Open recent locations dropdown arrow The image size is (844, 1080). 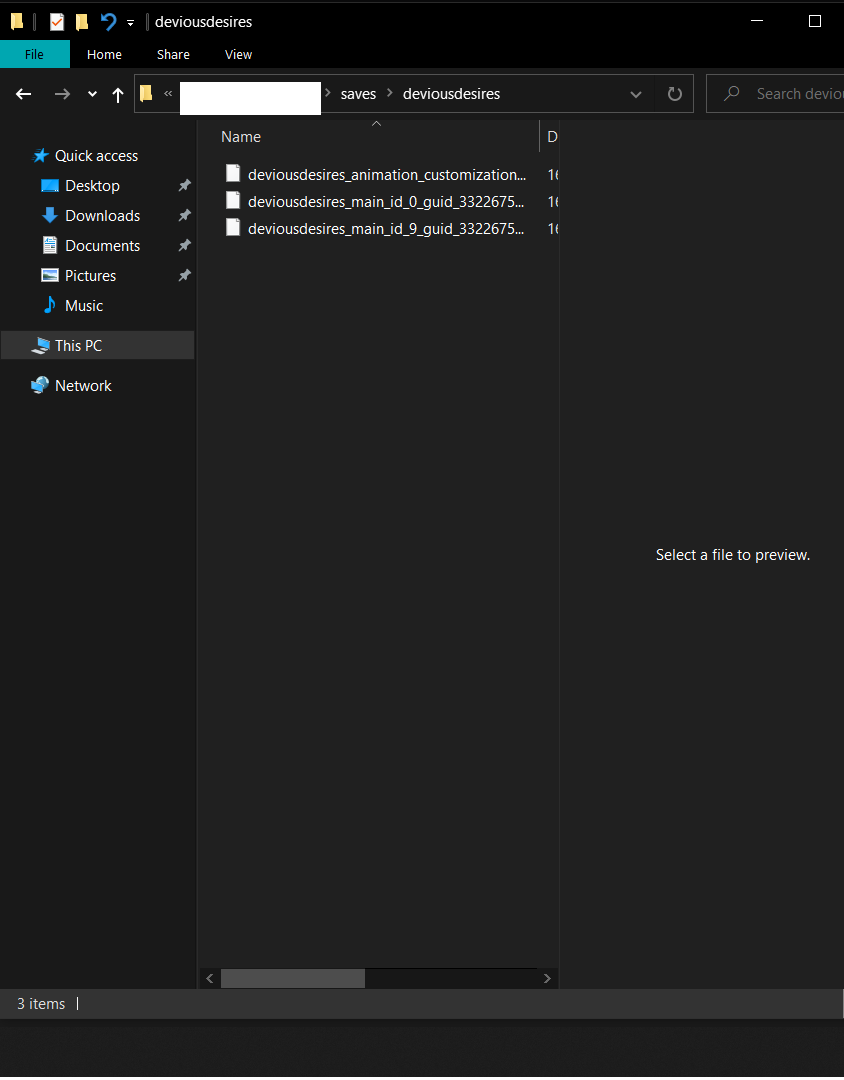(92, 94)
